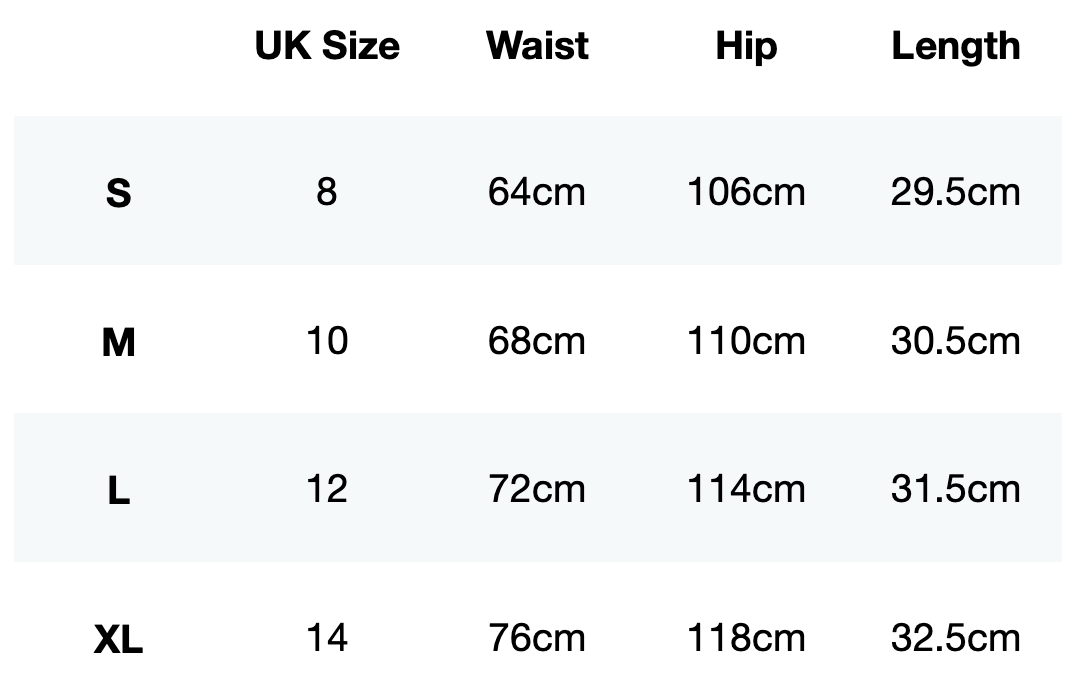Click the 106cm hip value

pos(746,191)
